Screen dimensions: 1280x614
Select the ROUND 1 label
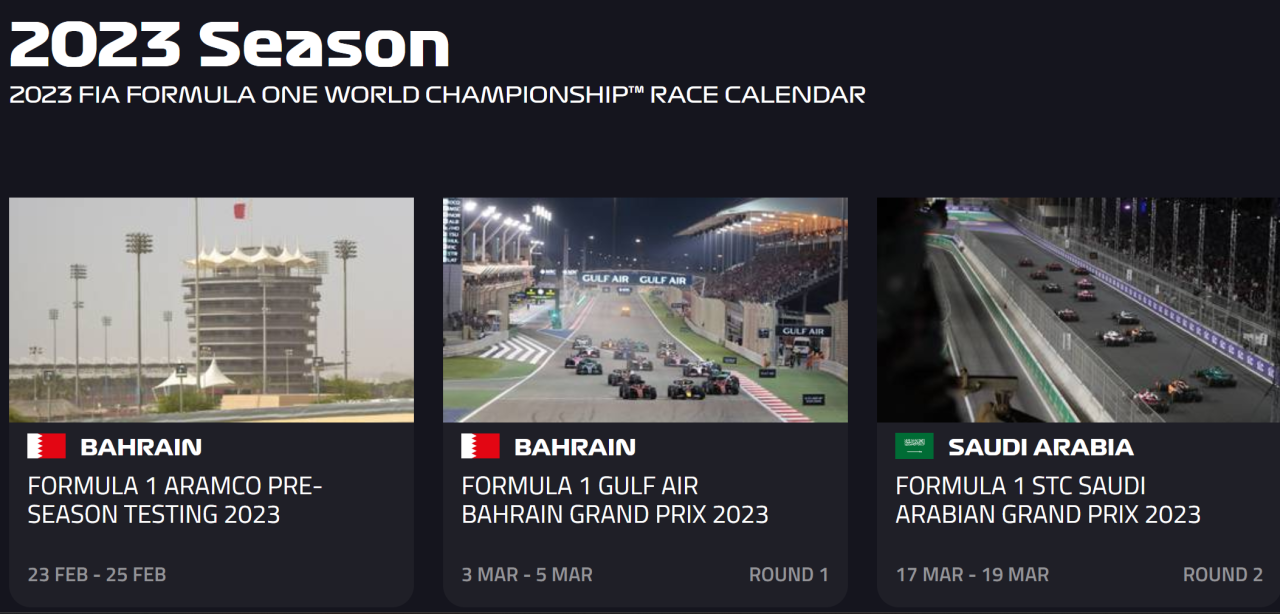point(789,575)
